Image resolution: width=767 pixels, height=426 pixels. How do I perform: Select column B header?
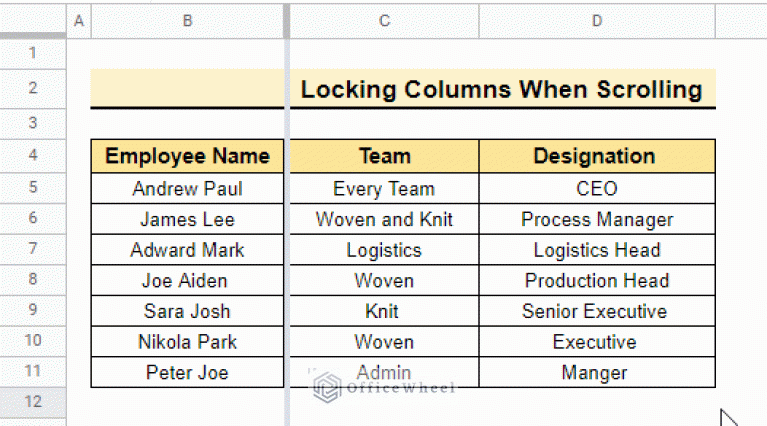(187, 21)
